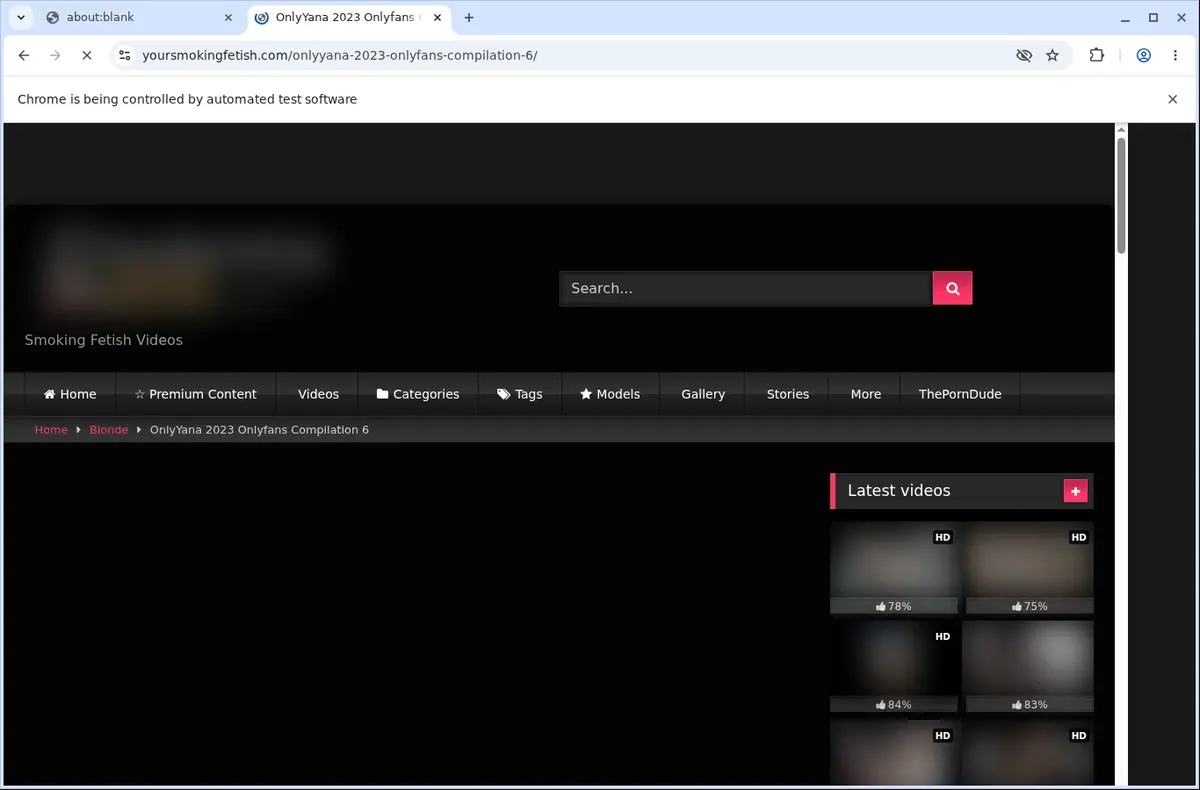
Task: Click the address bar URL
Action: click(340, 56)
